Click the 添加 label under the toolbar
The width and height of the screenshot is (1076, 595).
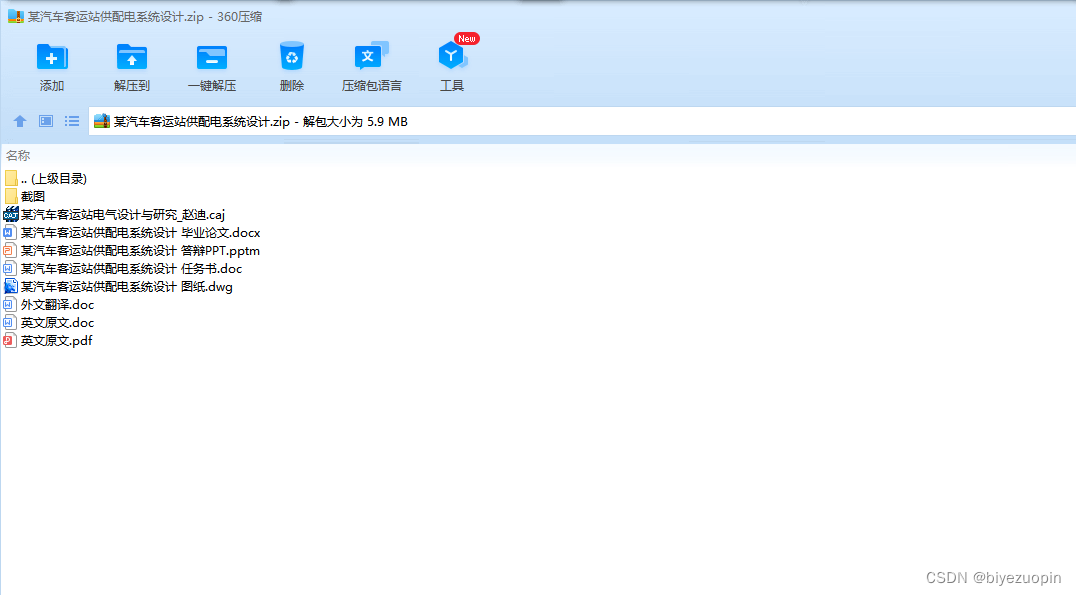(x=51, y=86)
